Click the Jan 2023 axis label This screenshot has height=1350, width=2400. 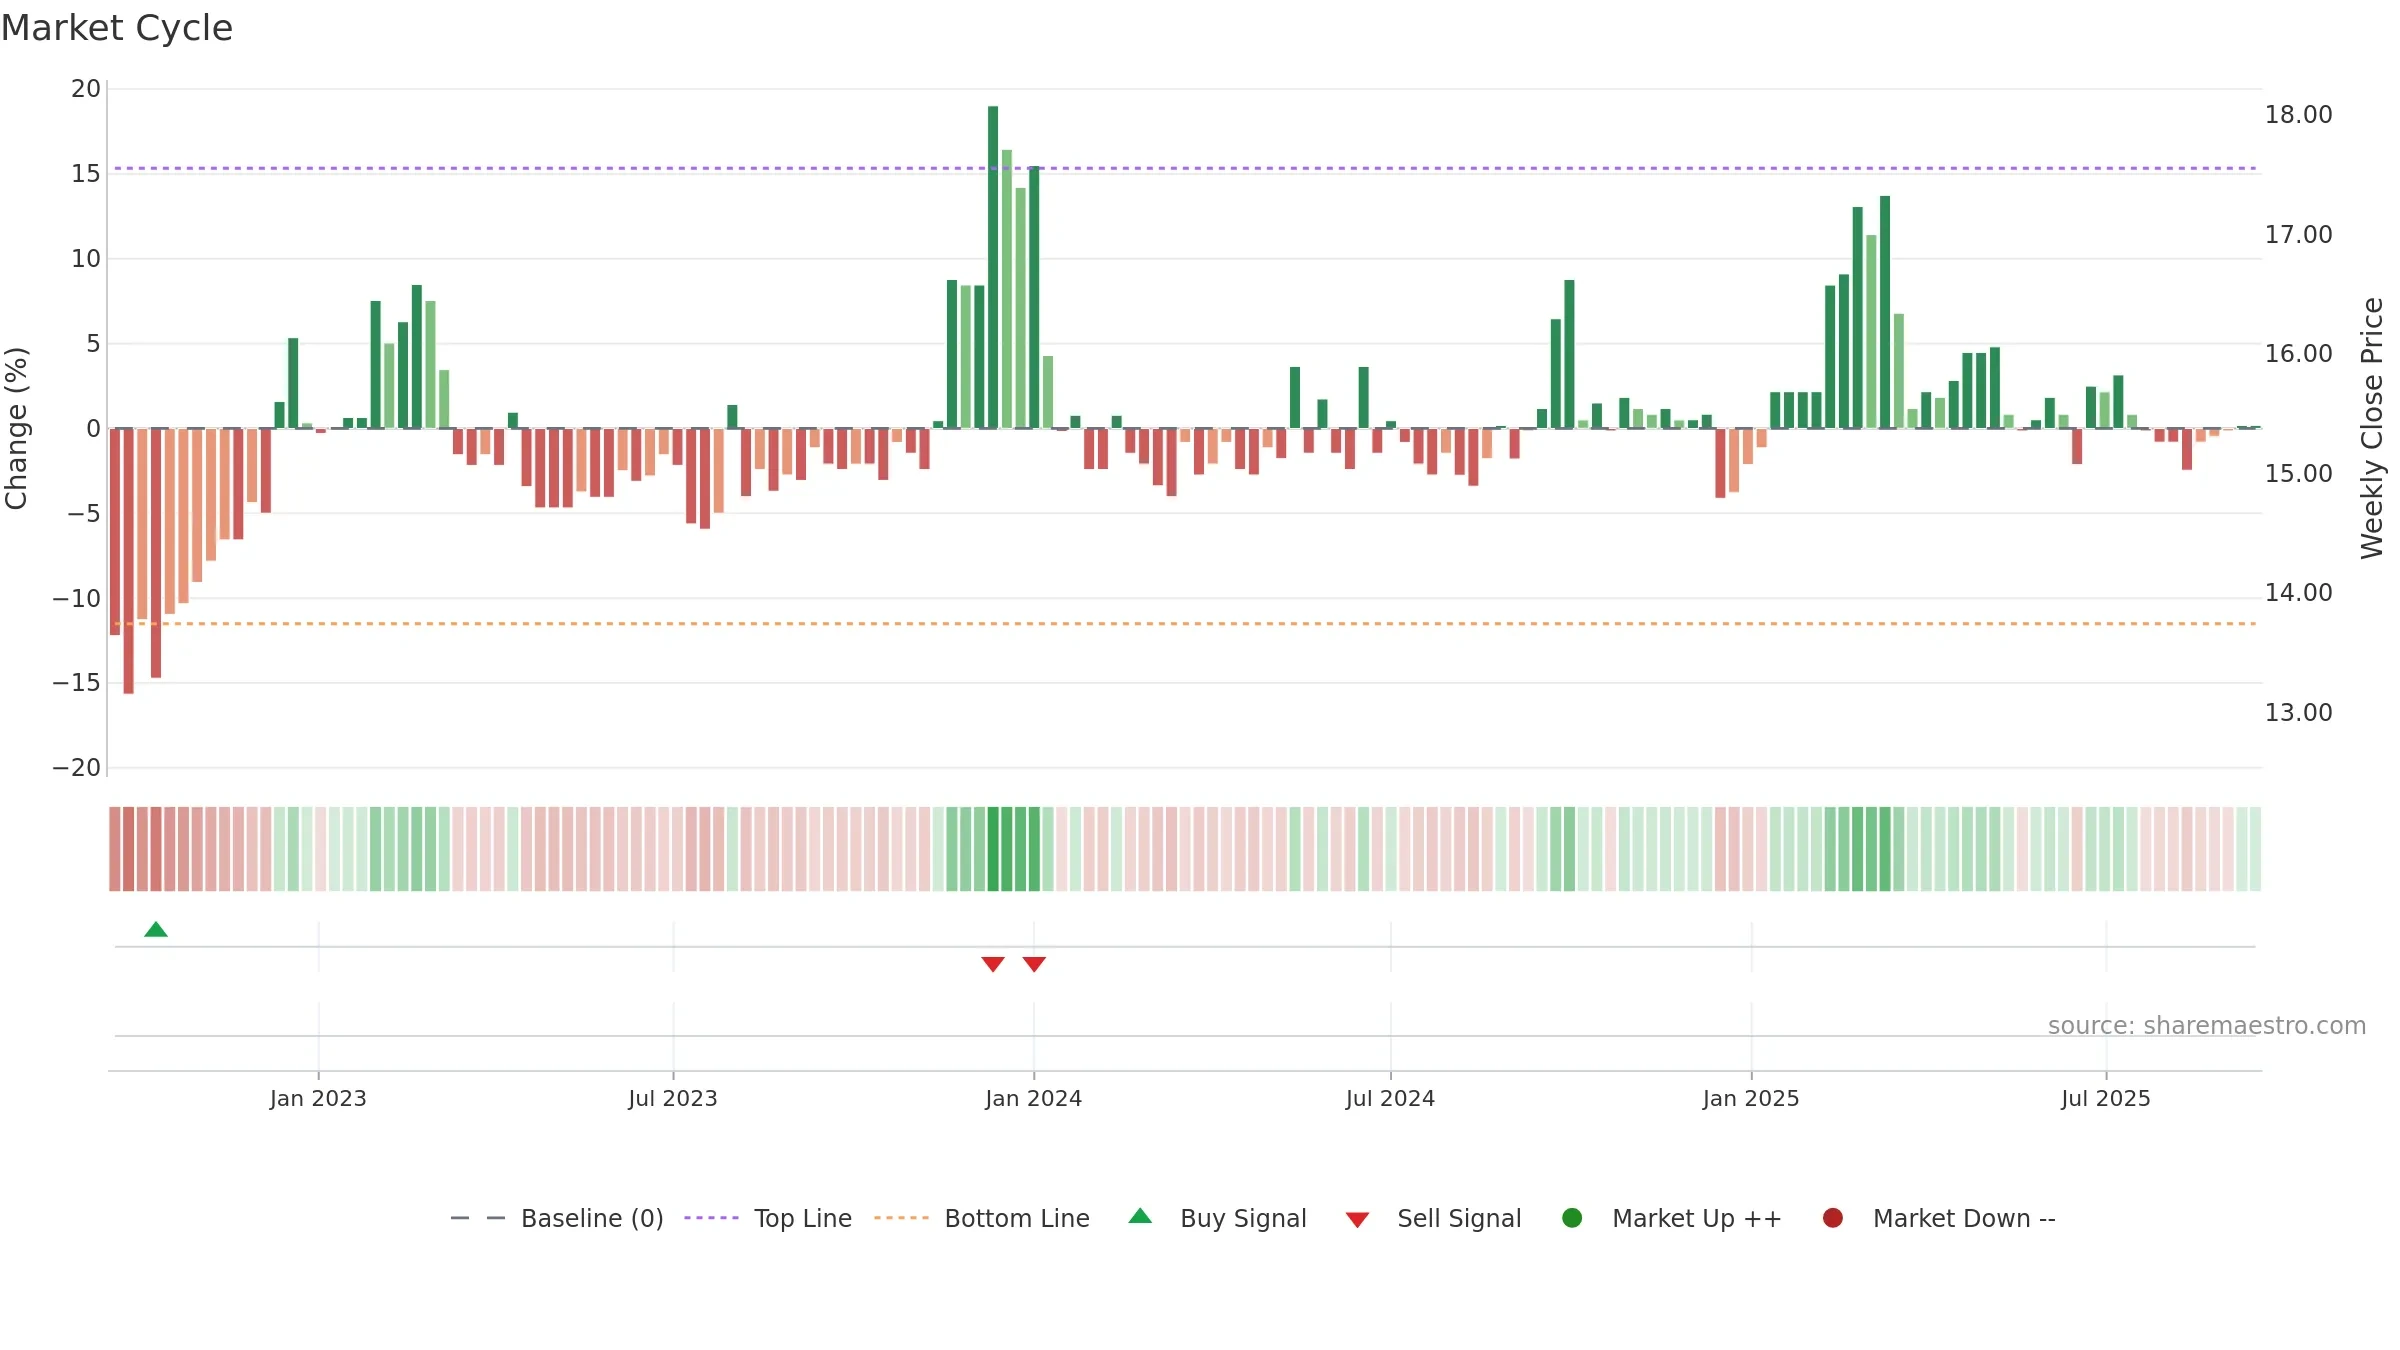tap(318, 1099)
